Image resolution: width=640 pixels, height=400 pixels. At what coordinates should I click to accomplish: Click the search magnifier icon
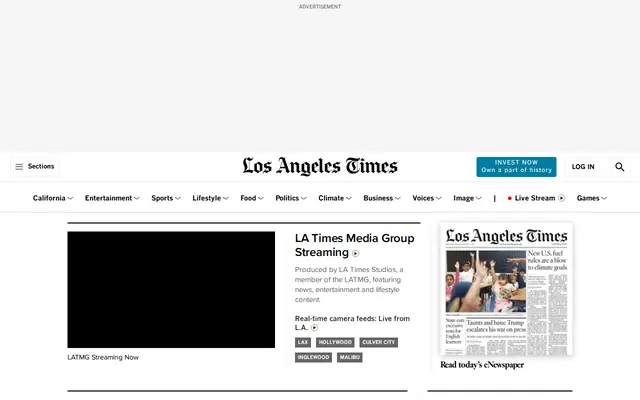620,167
